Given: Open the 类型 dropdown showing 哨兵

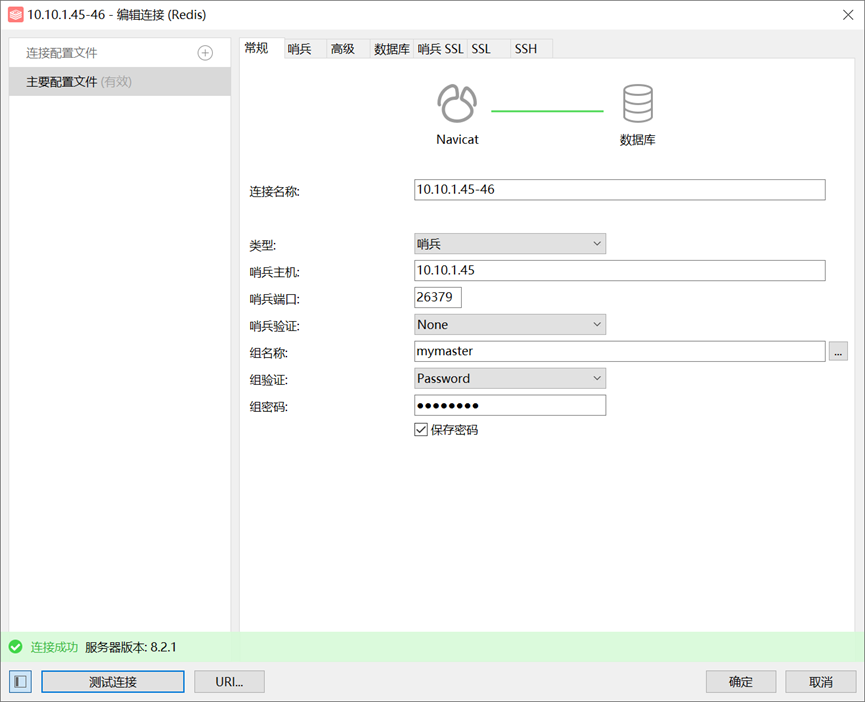Looking at the screenshot, I should pos(510,244).
